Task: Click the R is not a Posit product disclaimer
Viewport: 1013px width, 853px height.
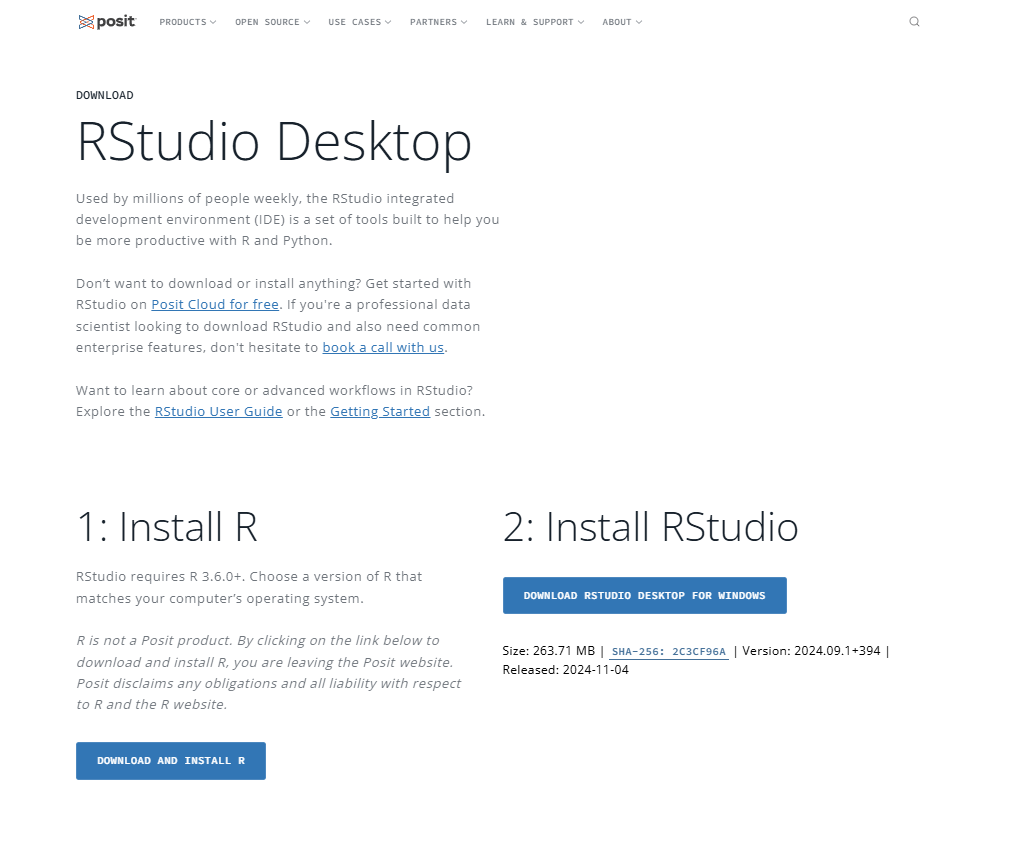Action: click(x=269, y=673)
